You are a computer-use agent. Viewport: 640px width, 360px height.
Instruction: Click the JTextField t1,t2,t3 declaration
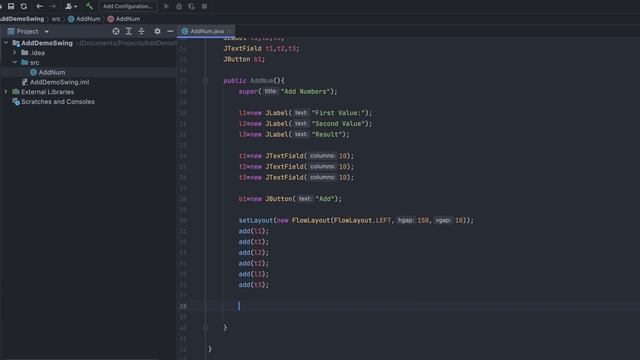(261, 49)
